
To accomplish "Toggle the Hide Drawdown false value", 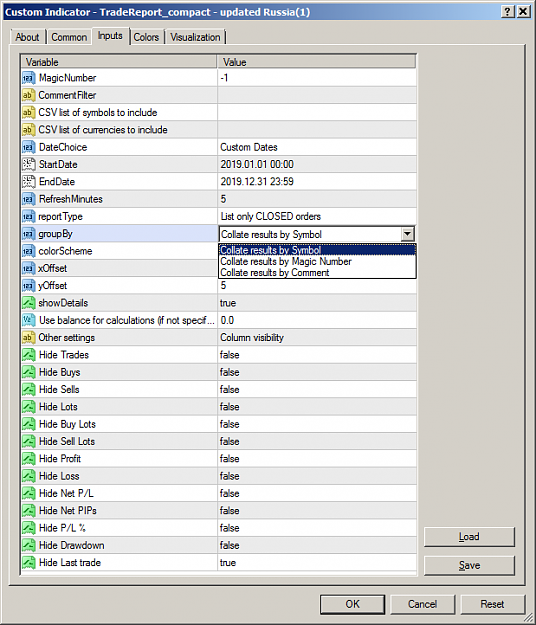I will click(x=317, y=545).
